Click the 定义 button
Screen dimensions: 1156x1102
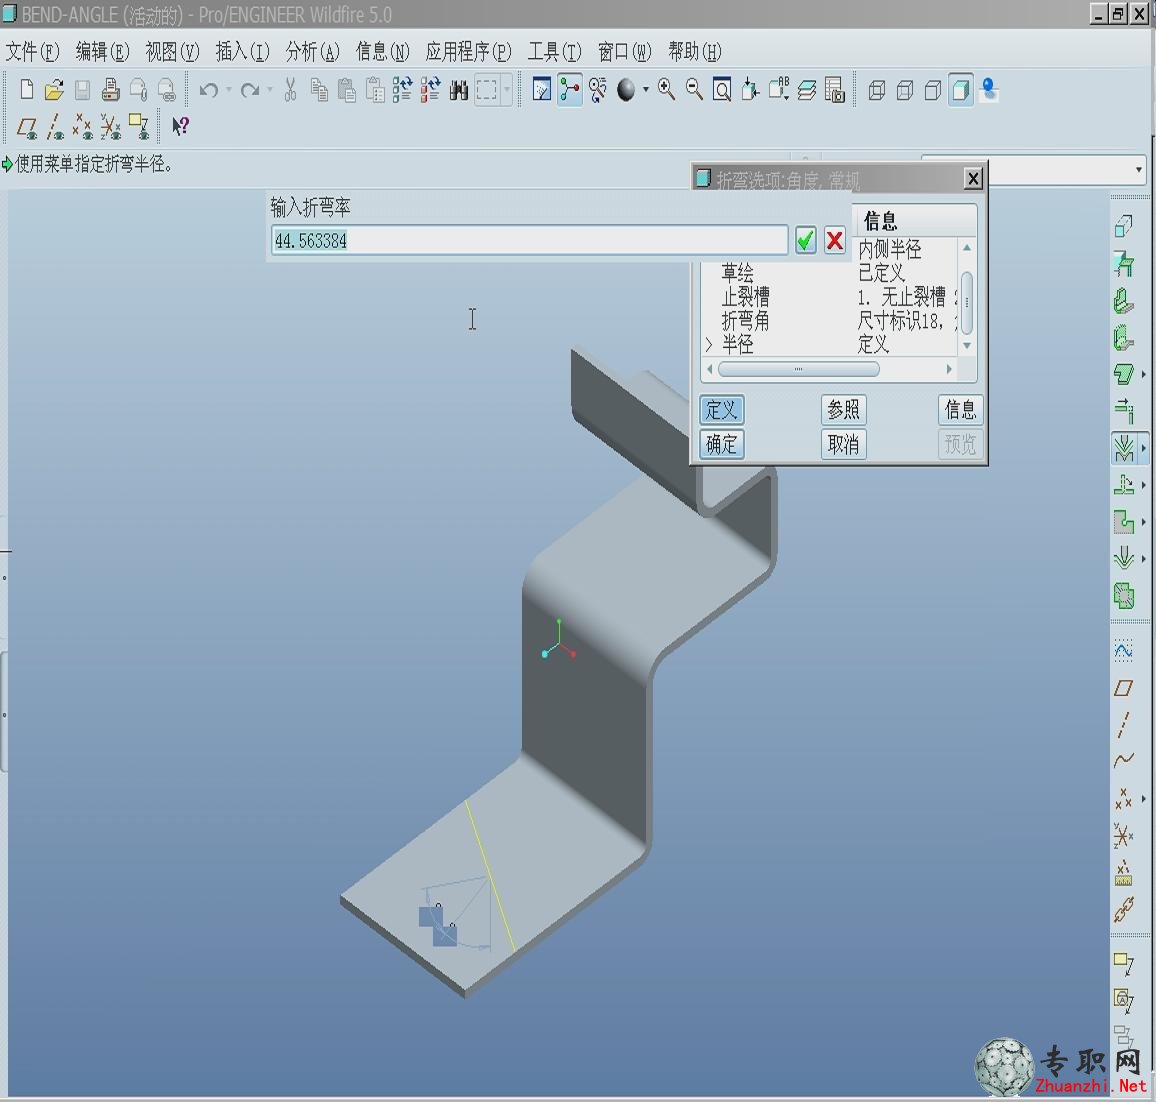[x=721, y=410]
